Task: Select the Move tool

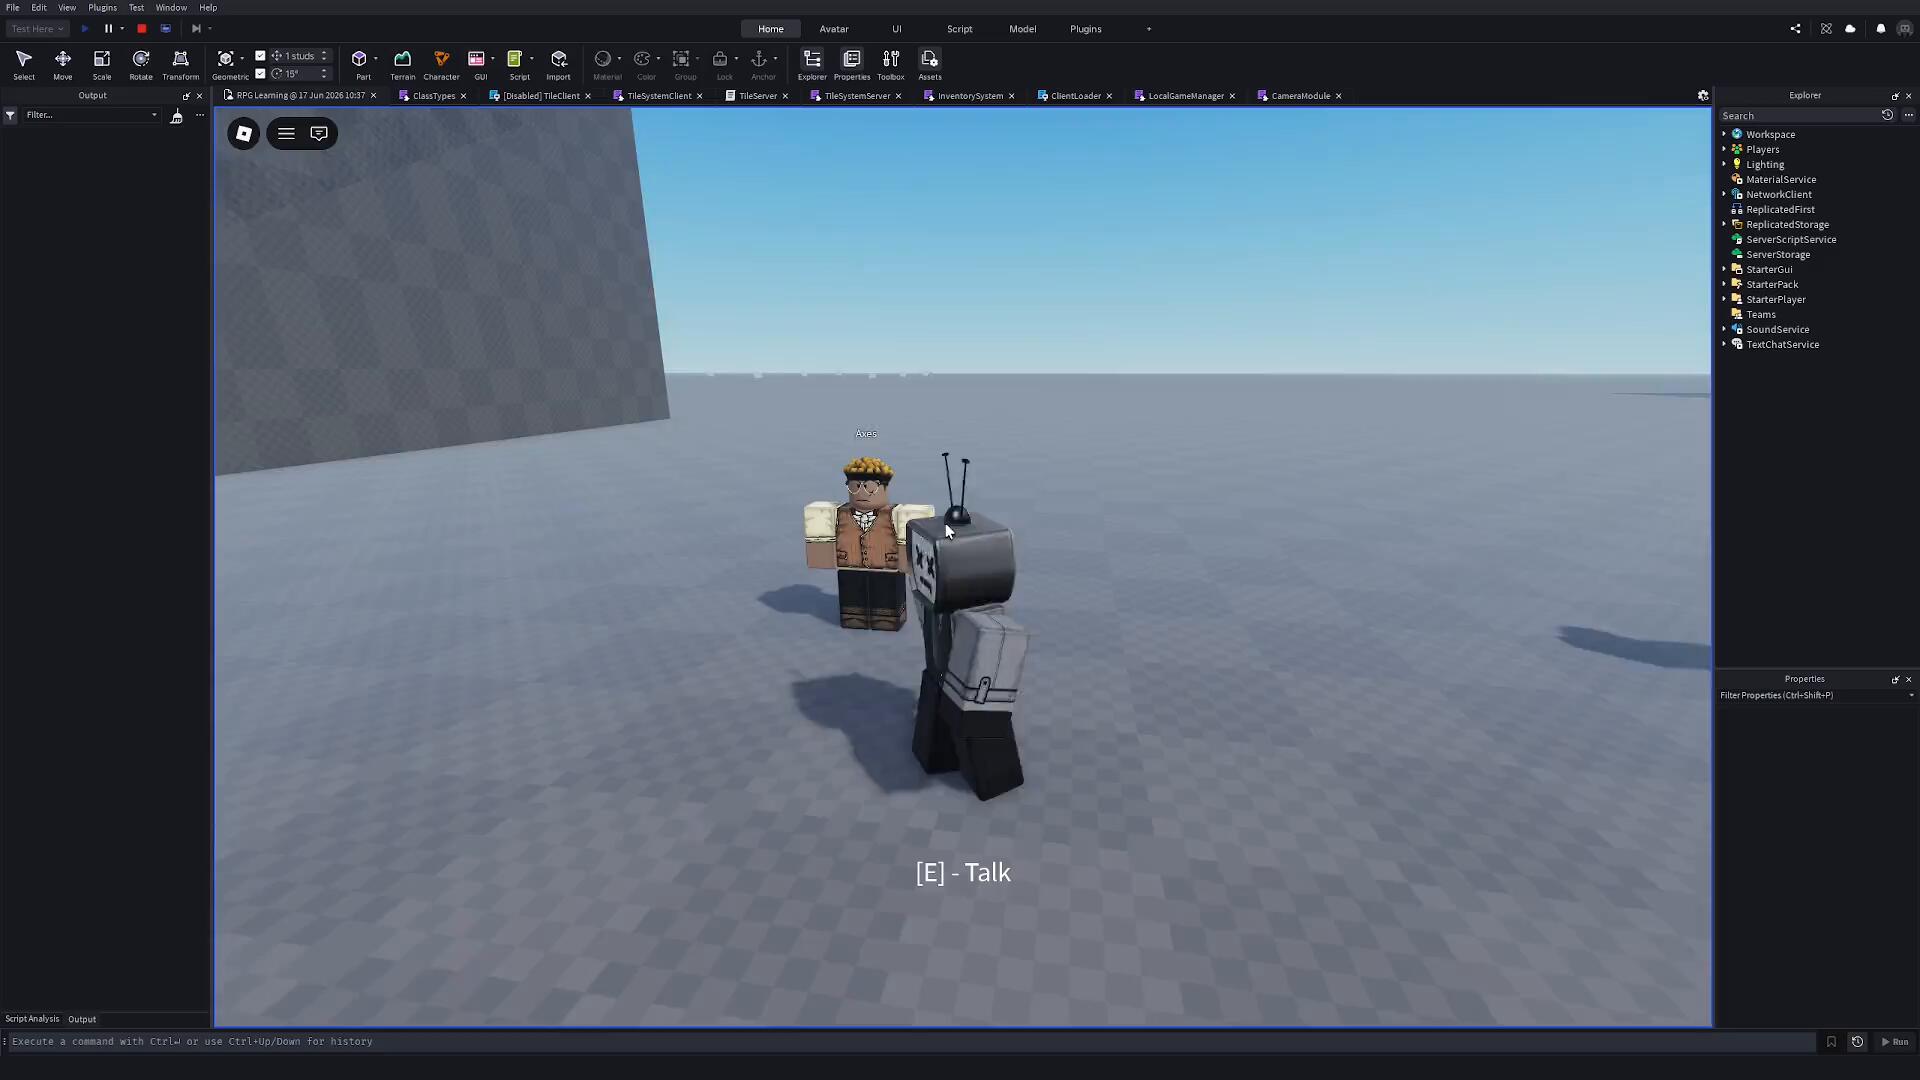Action: click(x=62, y=65)
